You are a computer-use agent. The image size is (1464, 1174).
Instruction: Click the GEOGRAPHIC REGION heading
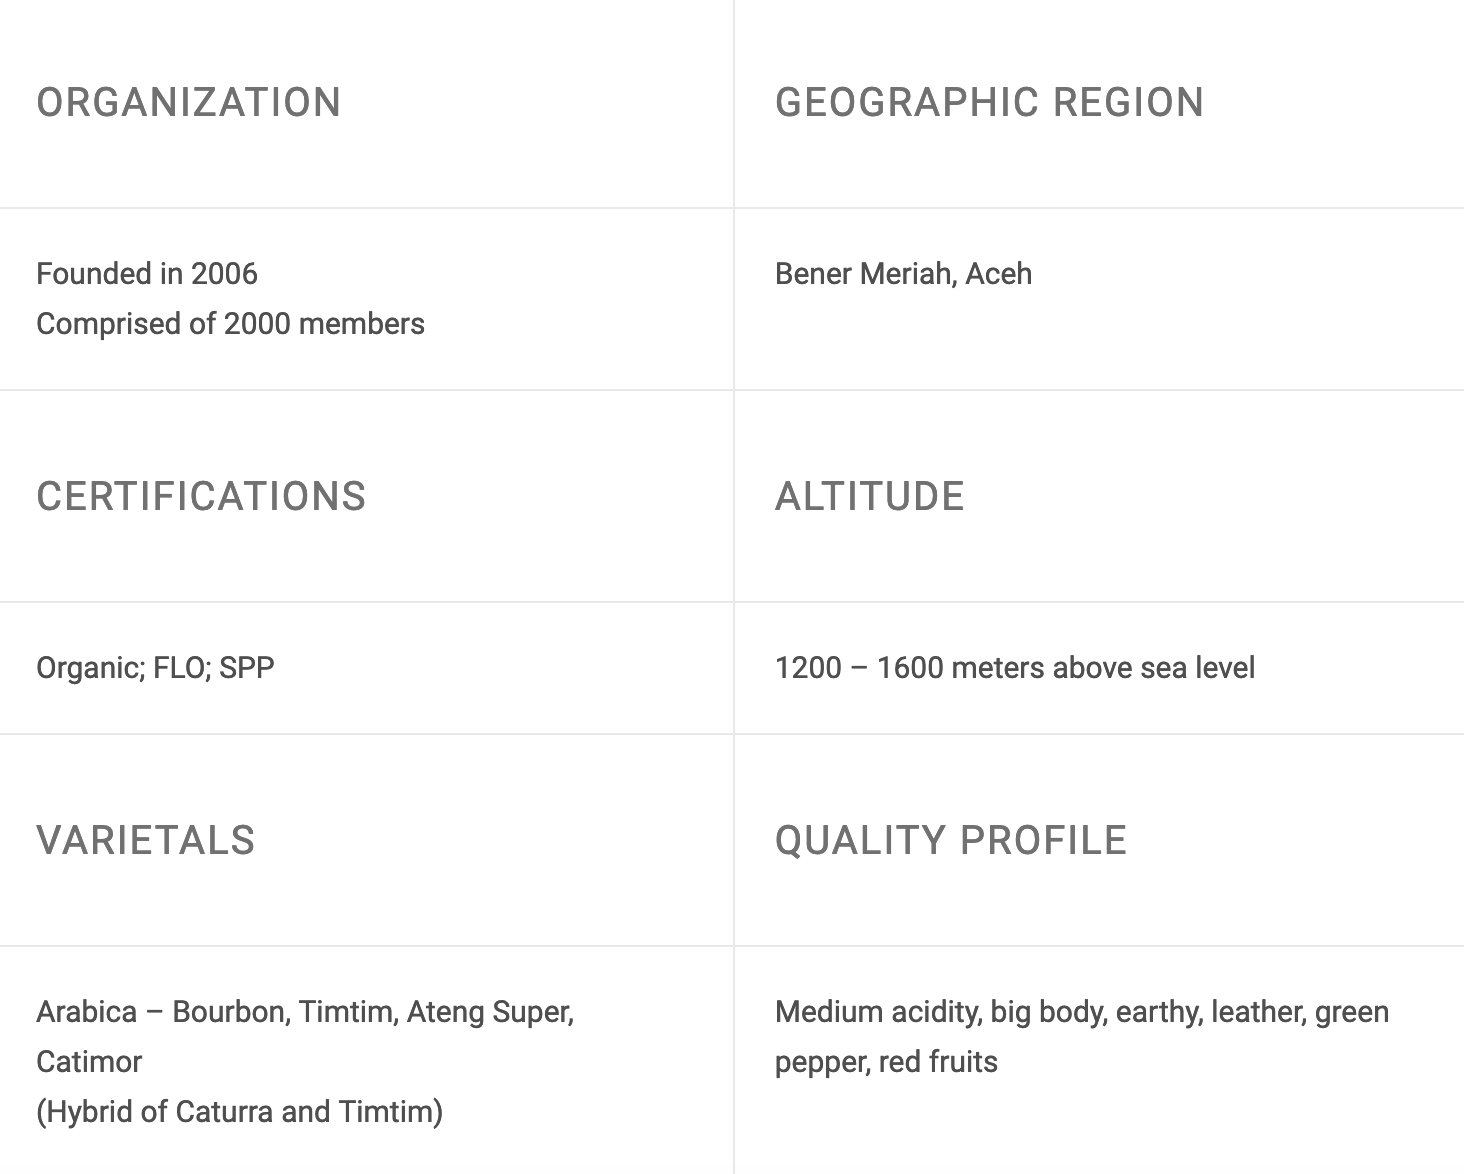[989, 103]
